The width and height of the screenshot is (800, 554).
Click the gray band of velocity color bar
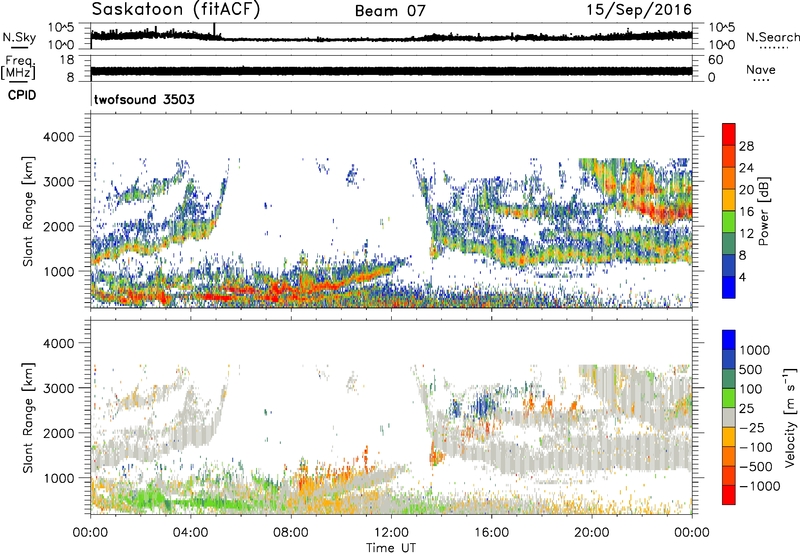[x=729, y=417]
